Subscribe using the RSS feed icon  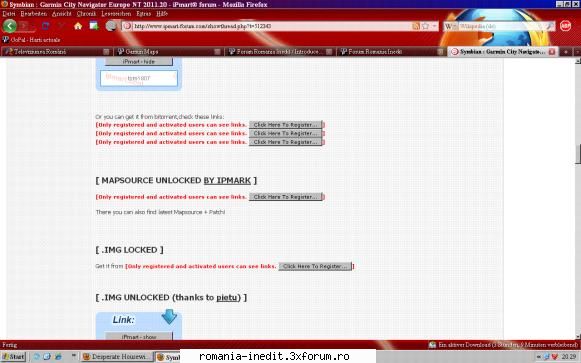pos(416,26)
